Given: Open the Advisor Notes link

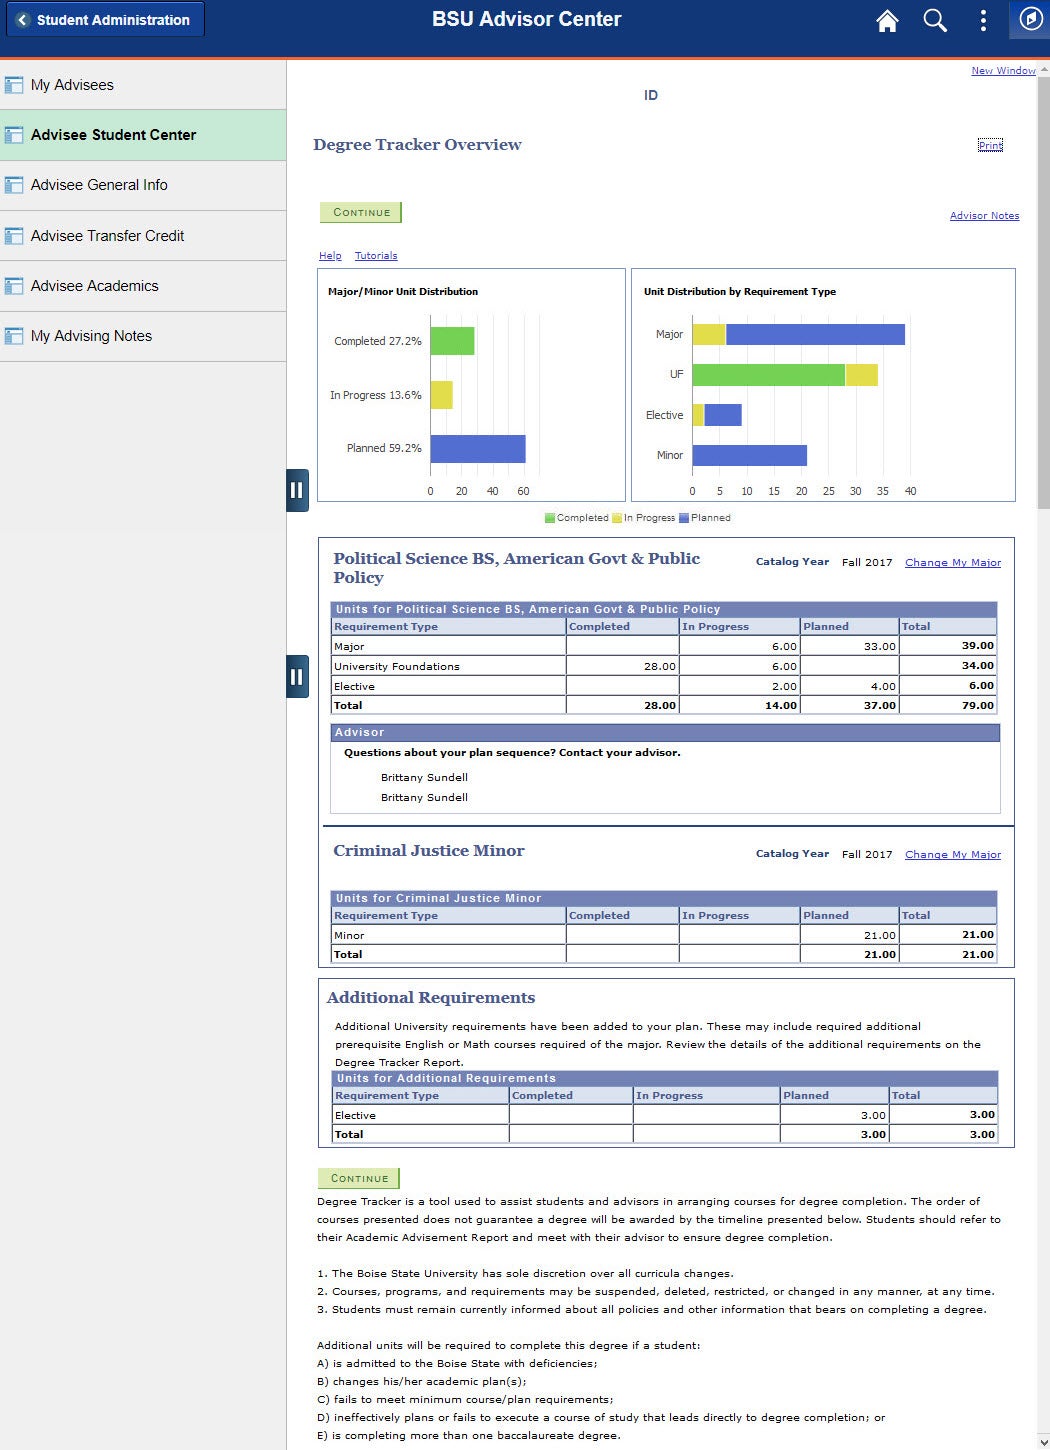Looking at the screenshot, I should click(984, 216).
